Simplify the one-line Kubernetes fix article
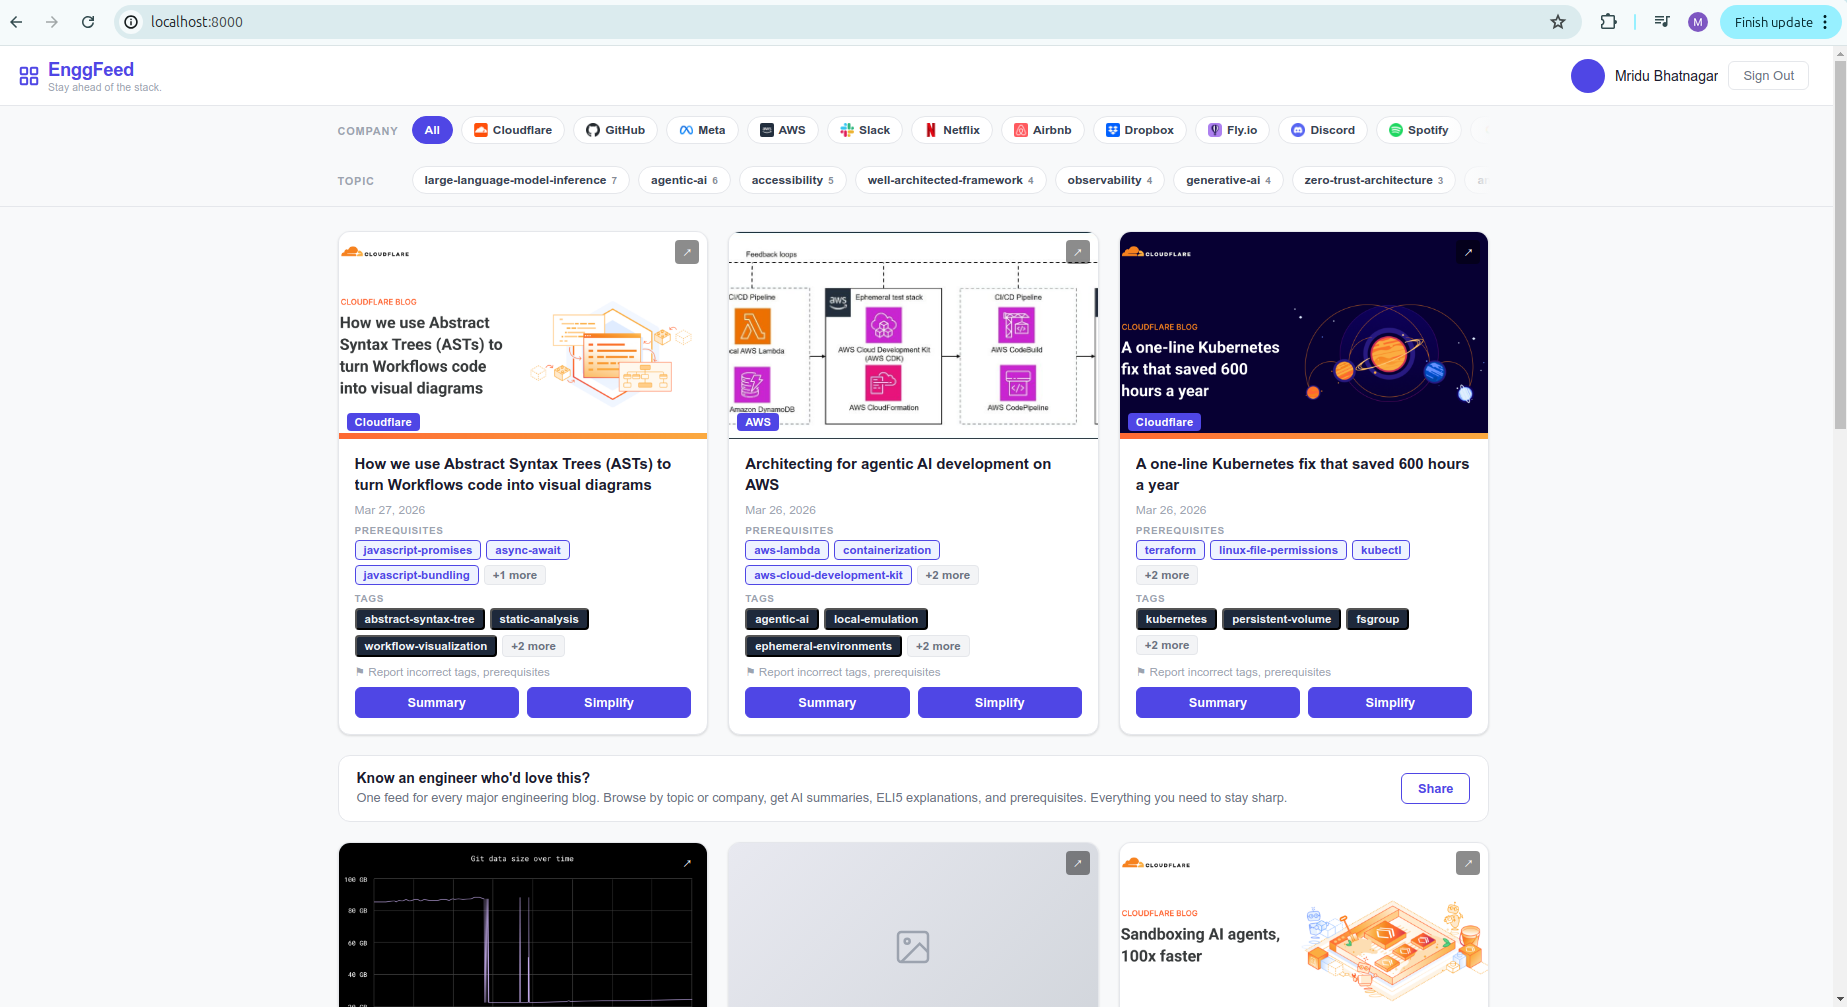 coord(1390,702)
